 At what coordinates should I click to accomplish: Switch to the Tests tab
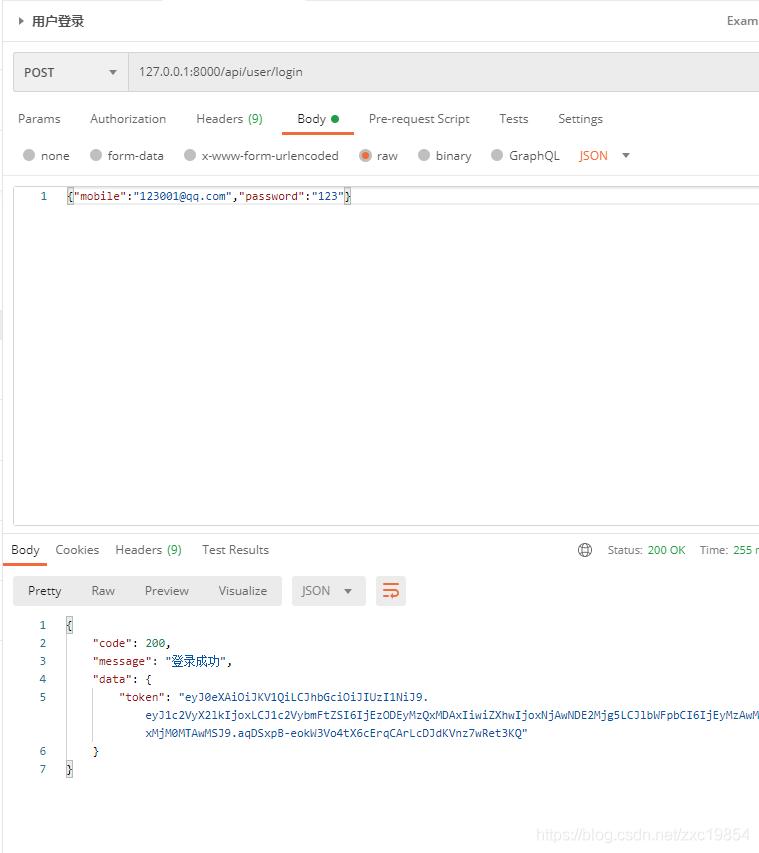[x=513, y=119]
